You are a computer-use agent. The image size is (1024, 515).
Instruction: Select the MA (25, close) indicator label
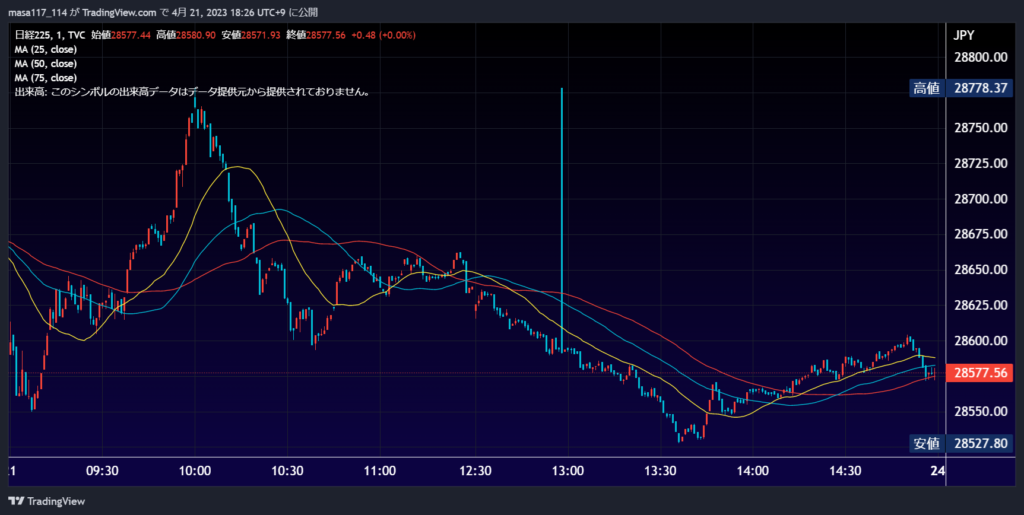[x=46, y=50]
